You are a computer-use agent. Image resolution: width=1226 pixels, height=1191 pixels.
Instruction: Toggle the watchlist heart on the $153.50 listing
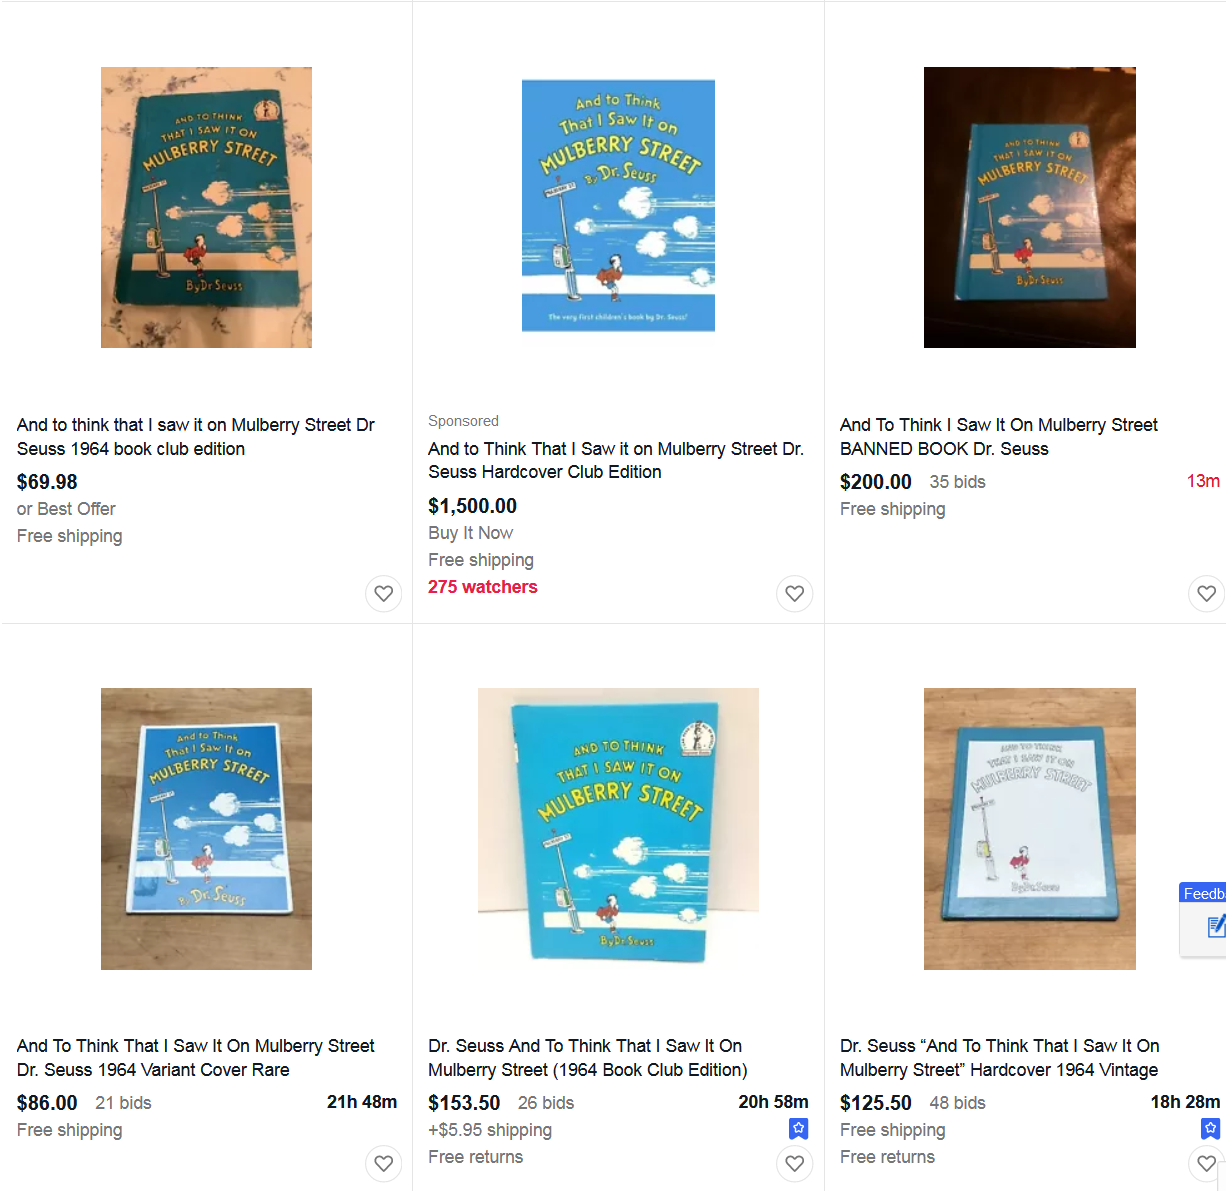pos(795,1164)
